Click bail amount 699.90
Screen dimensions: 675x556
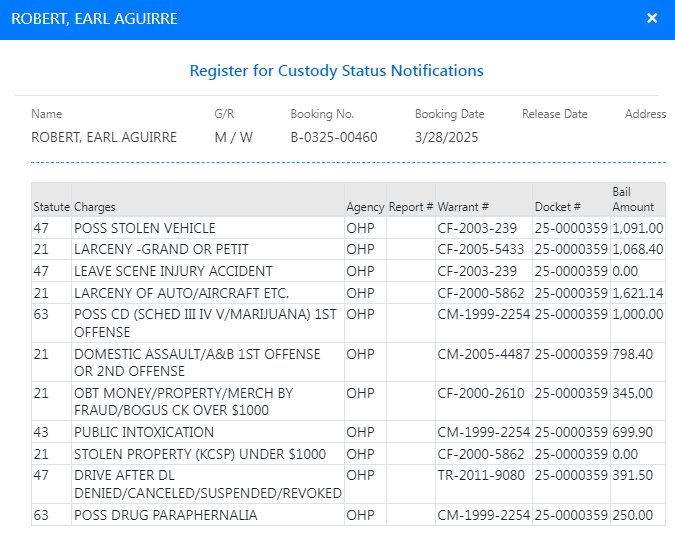pyautogui.click(x=632, y=432)
